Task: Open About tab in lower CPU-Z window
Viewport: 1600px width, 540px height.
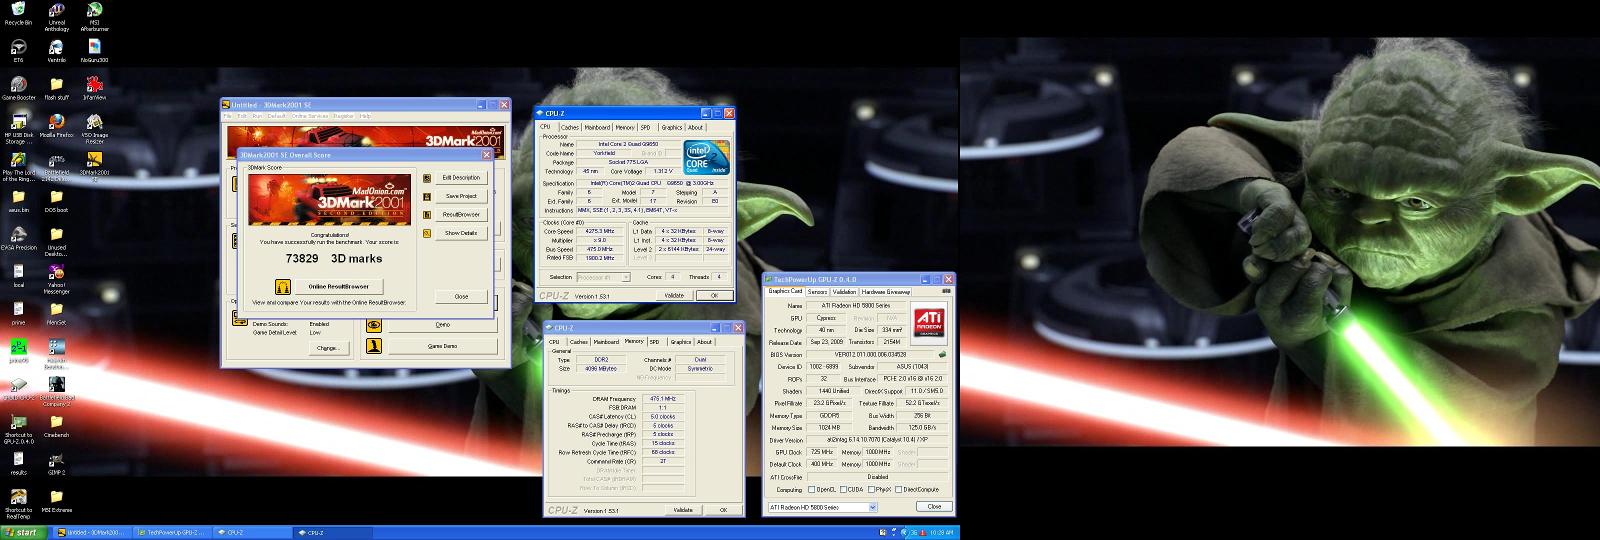Action: [705, 341]
